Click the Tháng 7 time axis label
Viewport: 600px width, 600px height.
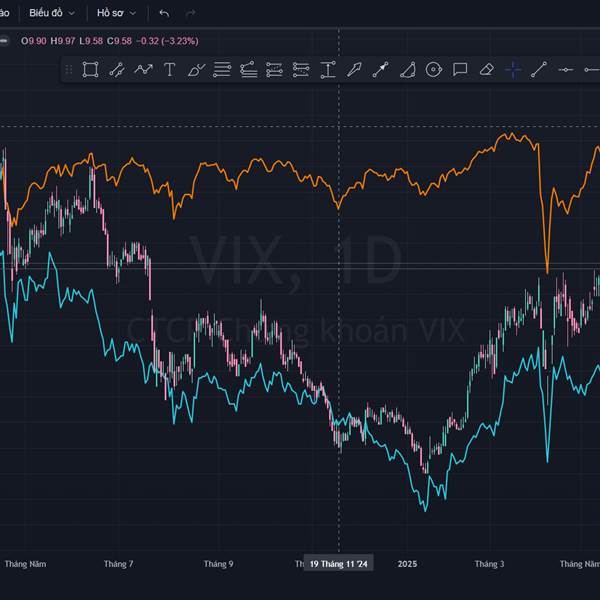click(x=119, y=564)
